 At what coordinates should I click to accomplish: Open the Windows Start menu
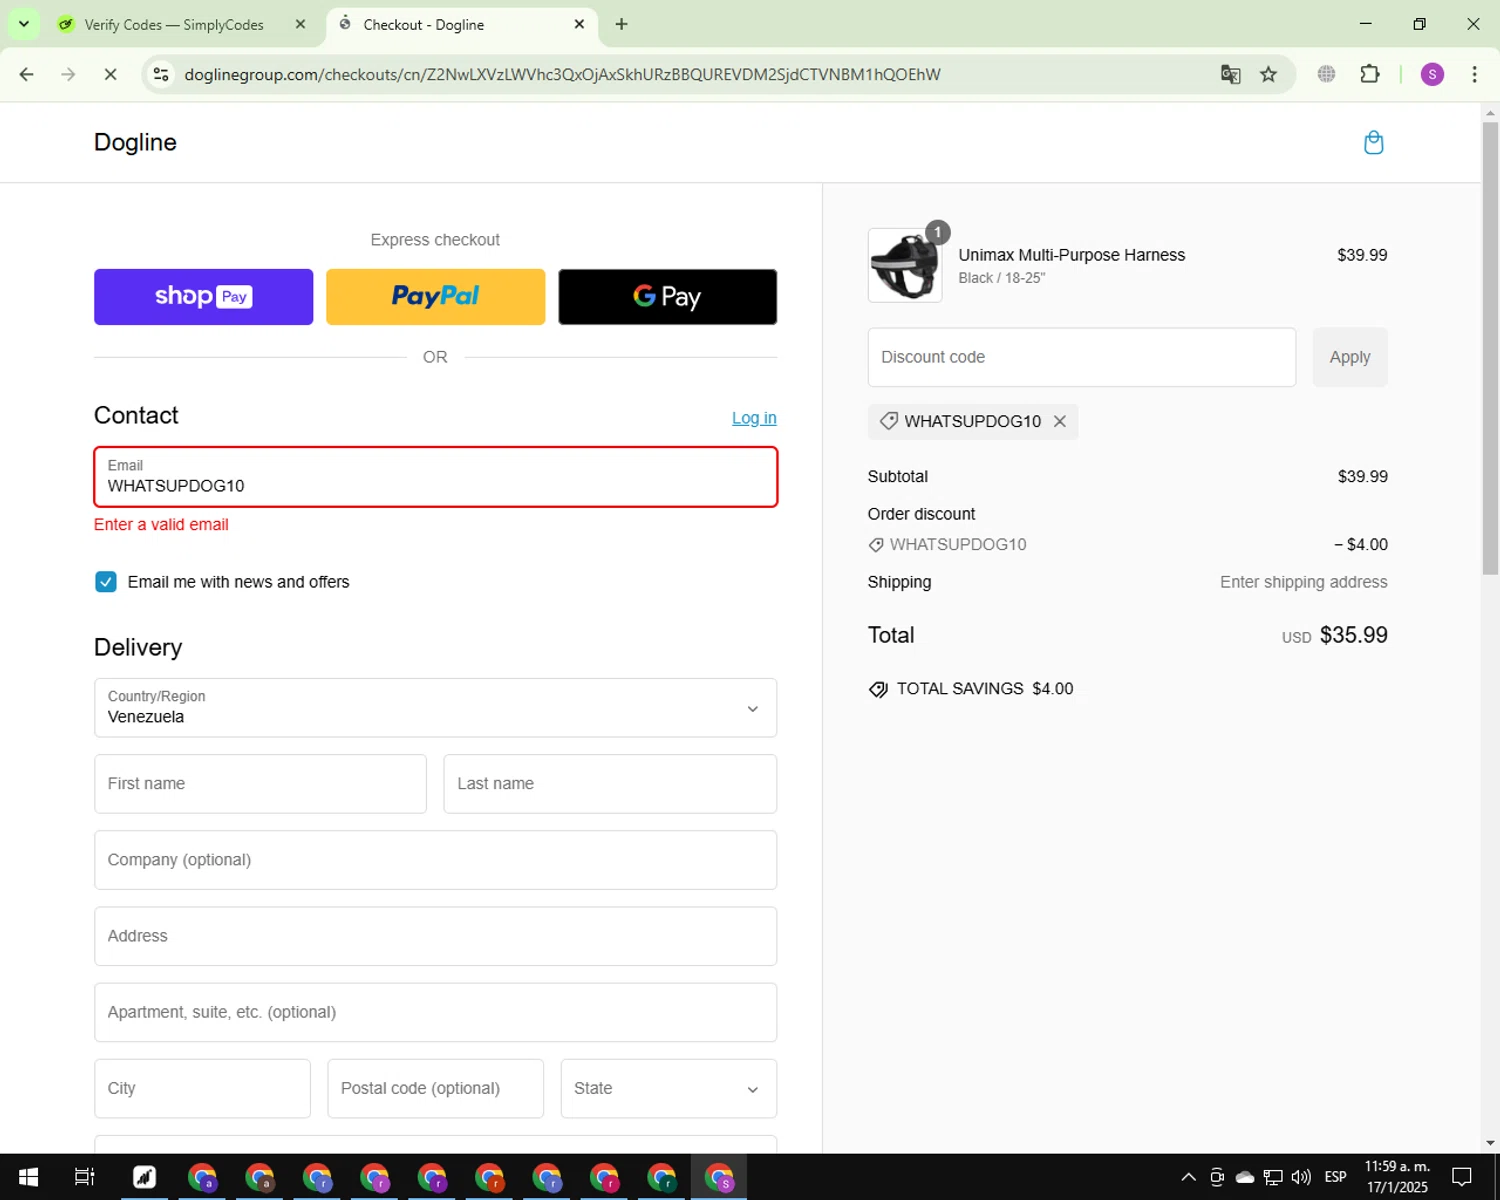(28, 1177)
